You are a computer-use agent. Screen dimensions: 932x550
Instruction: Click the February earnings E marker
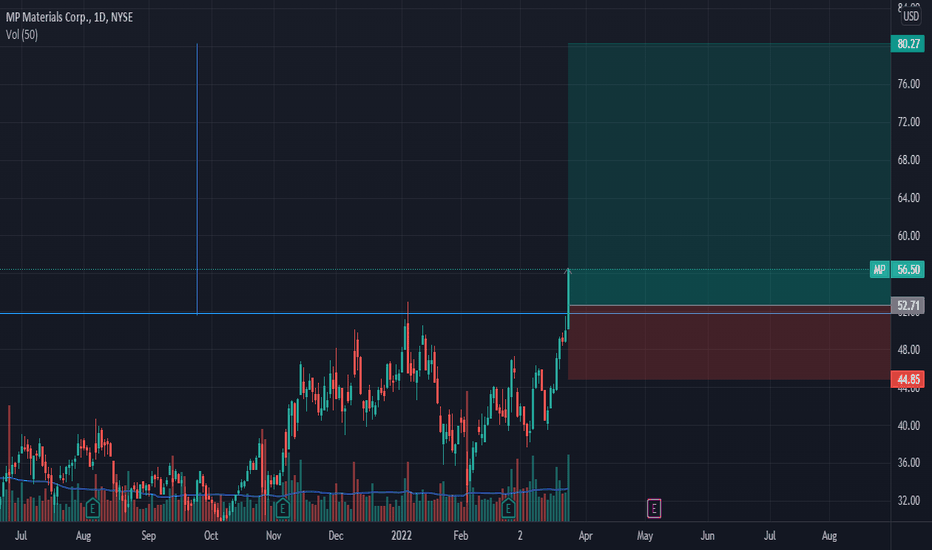[508, 508]
